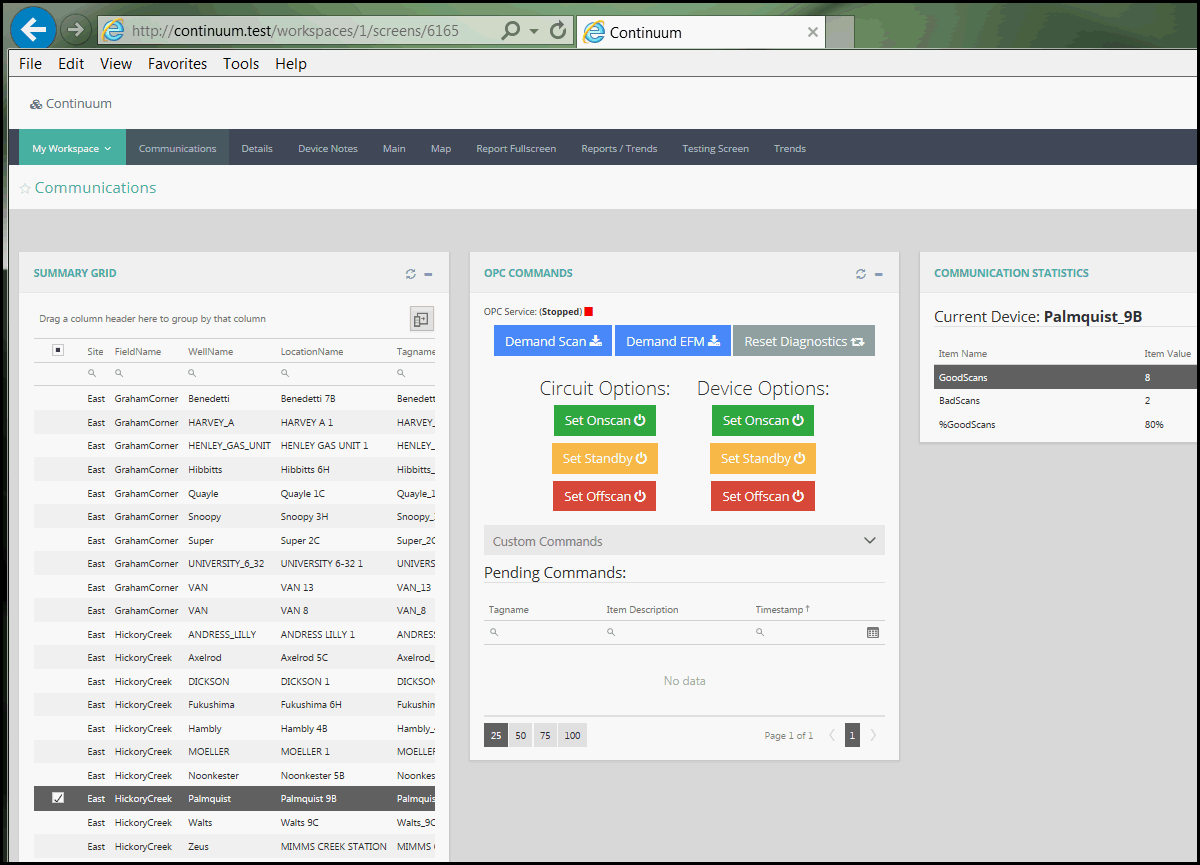Click the WellName filter search field

tap(230, 373)
